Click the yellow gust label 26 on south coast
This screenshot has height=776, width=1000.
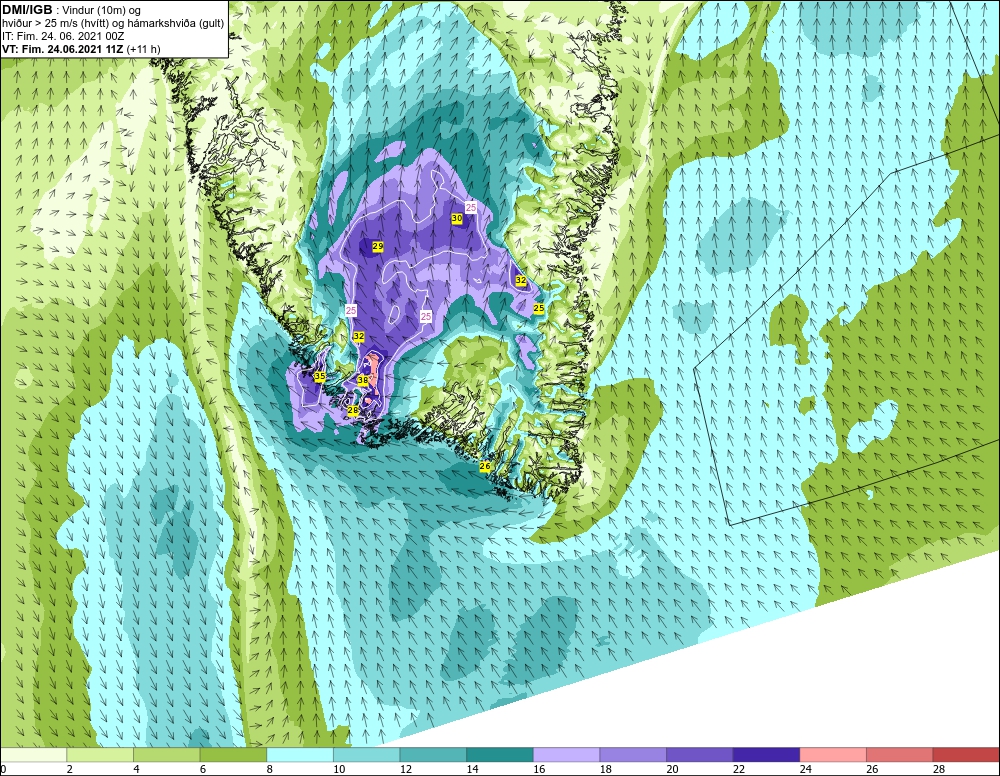pos(485,466)
